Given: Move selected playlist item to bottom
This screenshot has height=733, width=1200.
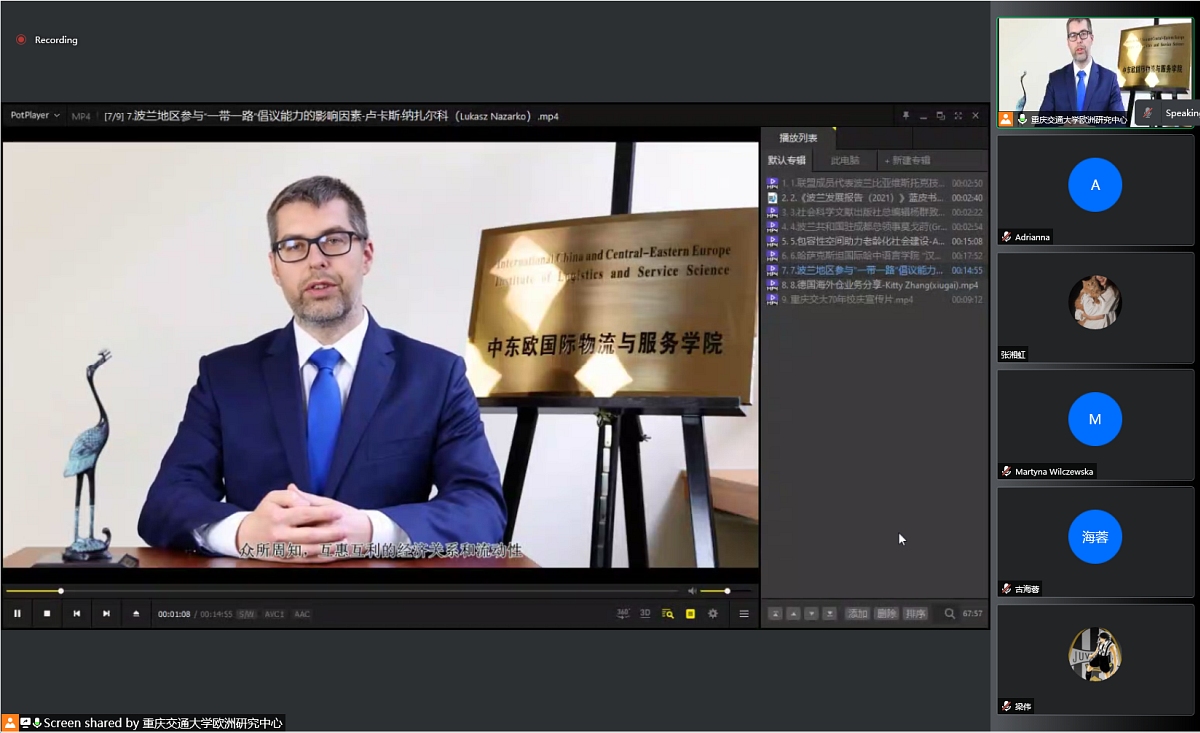Looking at the screenshot, I should [829, 614].
